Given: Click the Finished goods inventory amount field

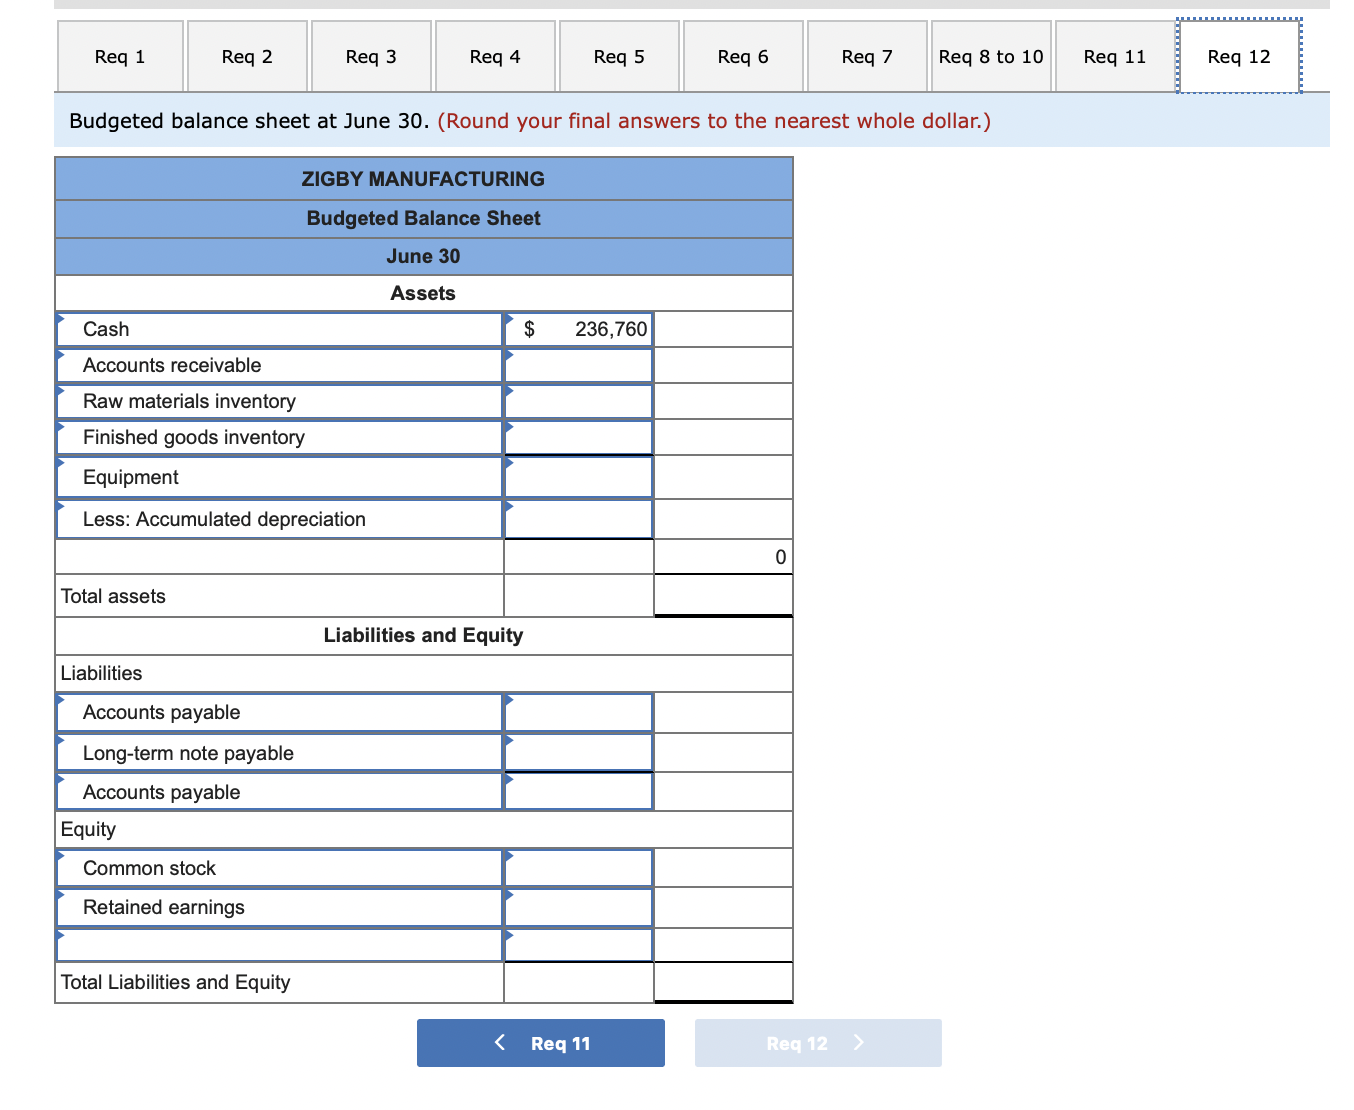Looking at the screenshot, I should click(x=579, y=437).
